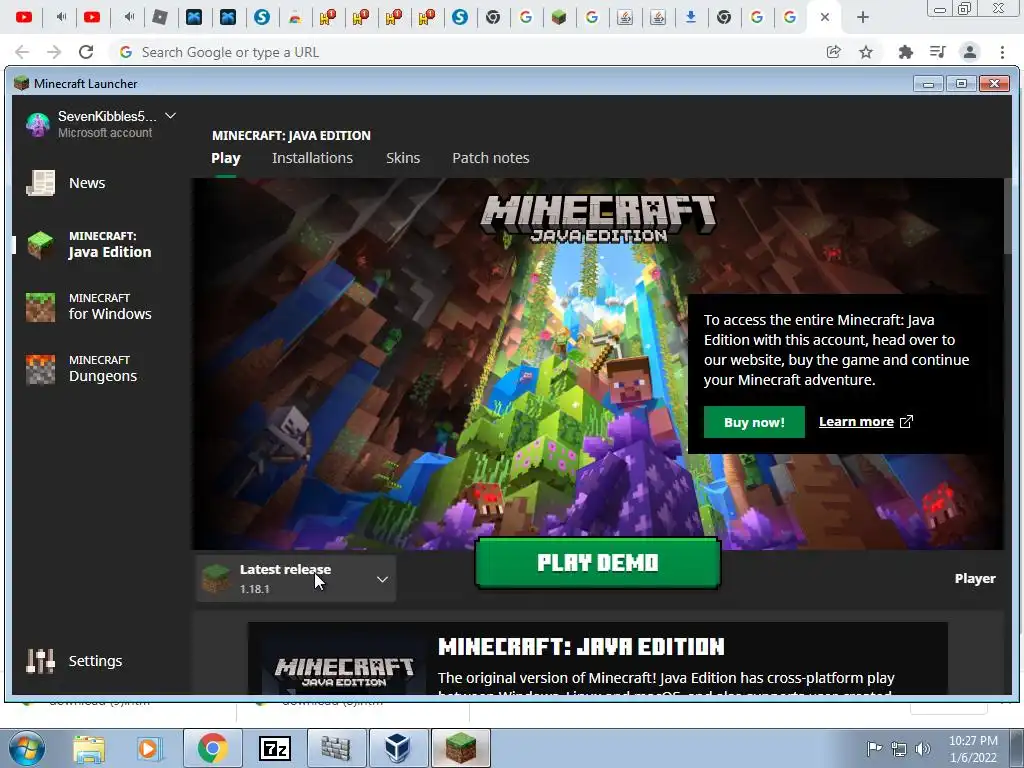This screenshot has width=1024, height=768.
Task: Switch to the download arrow browser tab
Action: (690, 17)
